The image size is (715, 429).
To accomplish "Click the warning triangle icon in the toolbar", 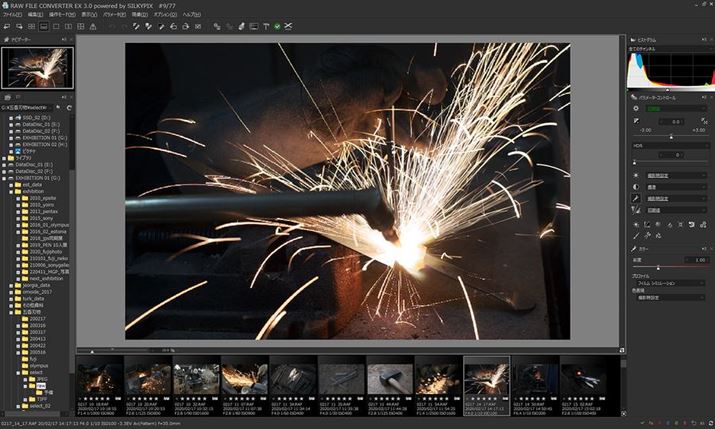I will click(x=93, y=26).
